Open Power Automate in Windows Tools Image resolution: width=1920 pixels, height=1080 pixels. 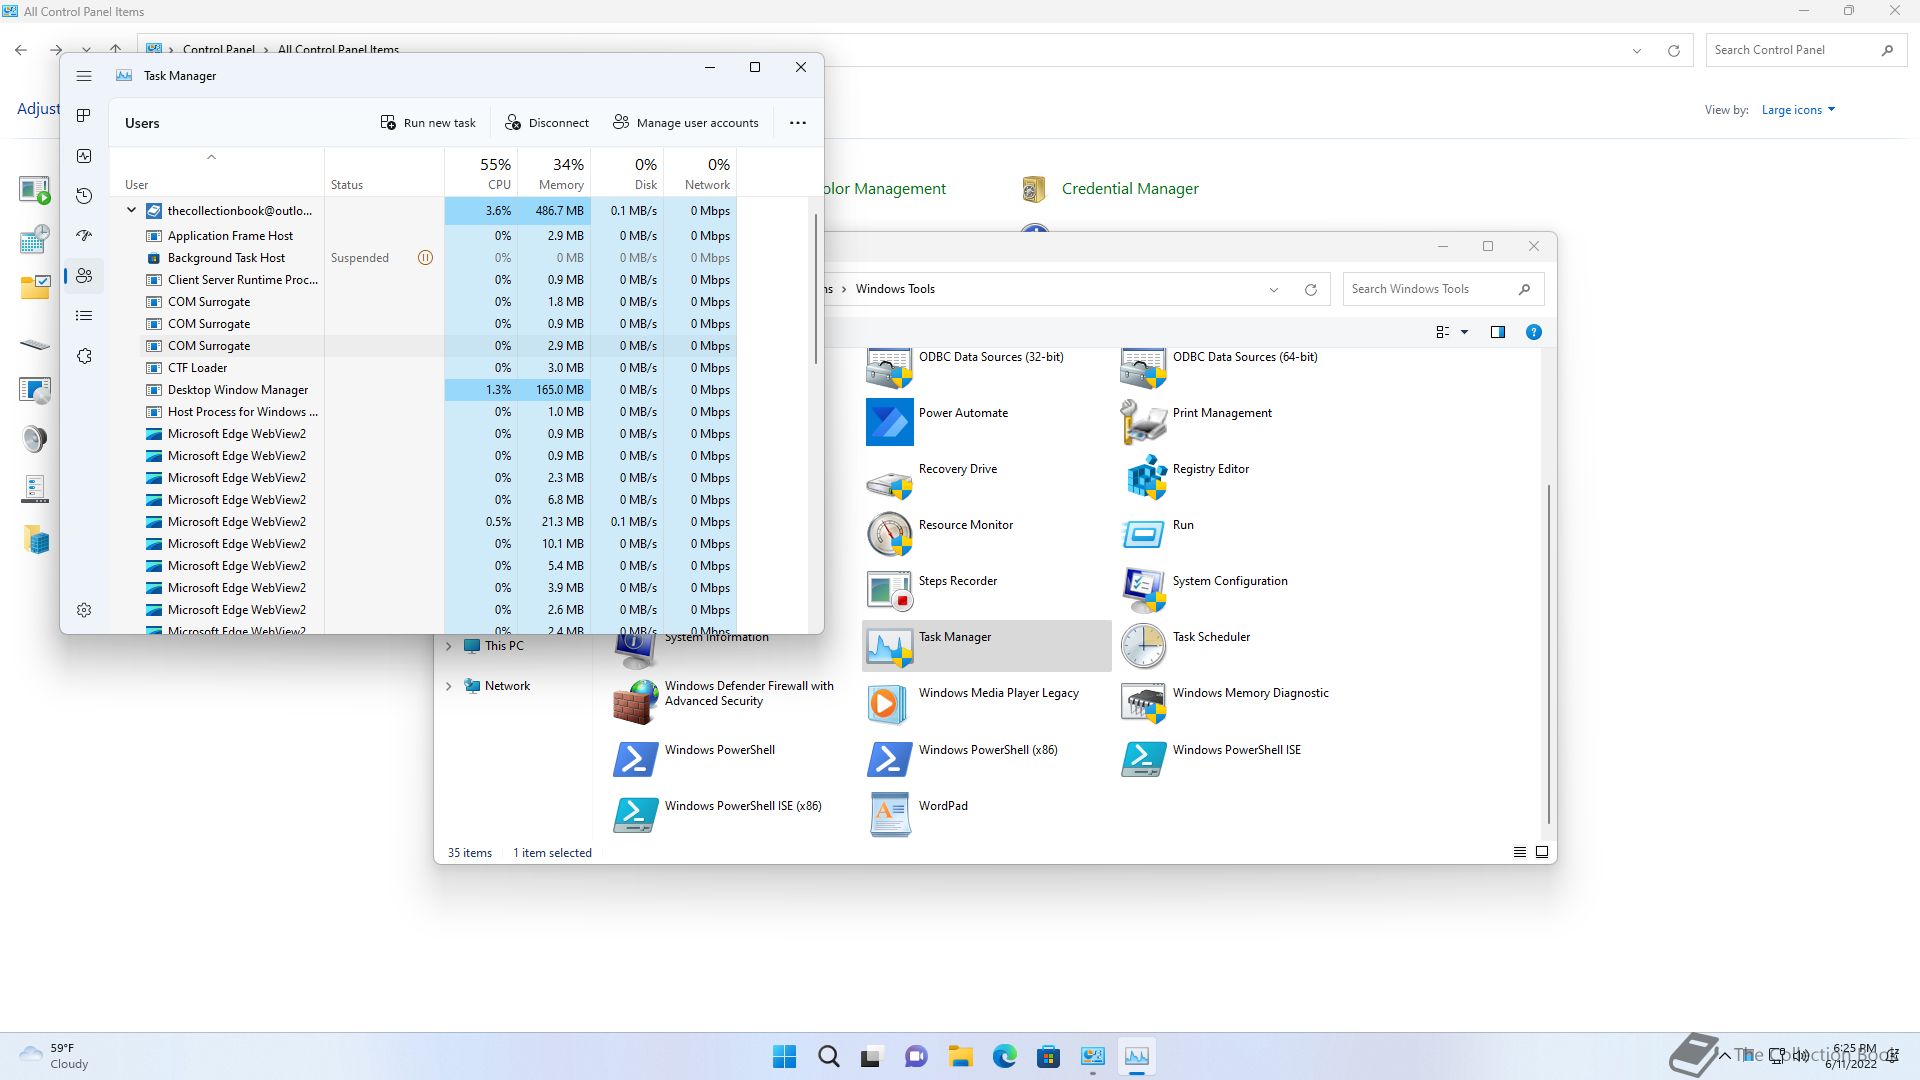pos(889,422)
